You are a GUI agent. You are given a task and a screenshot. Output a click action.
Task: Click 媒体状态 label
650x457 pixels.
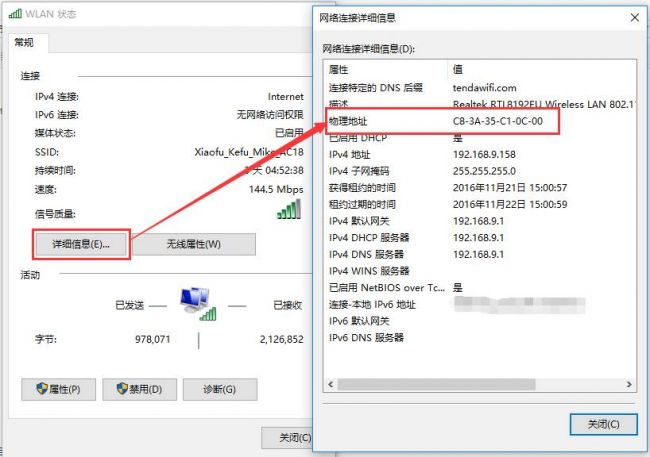click(x=55, y=133)
